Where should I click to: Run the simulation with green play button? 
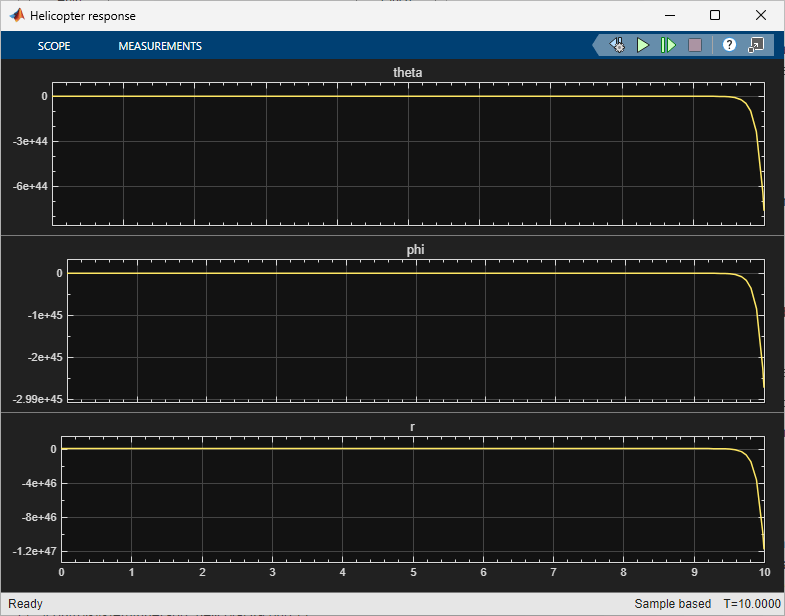[644, 46]
